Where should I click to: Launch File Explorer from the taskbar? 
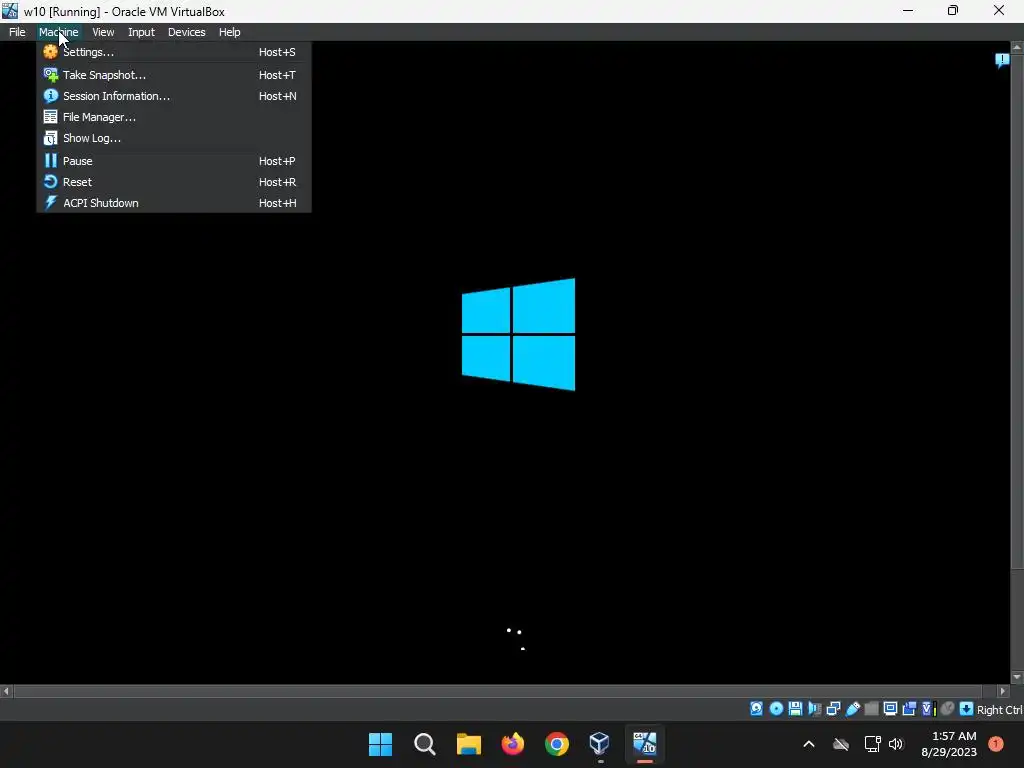[469, 744]
